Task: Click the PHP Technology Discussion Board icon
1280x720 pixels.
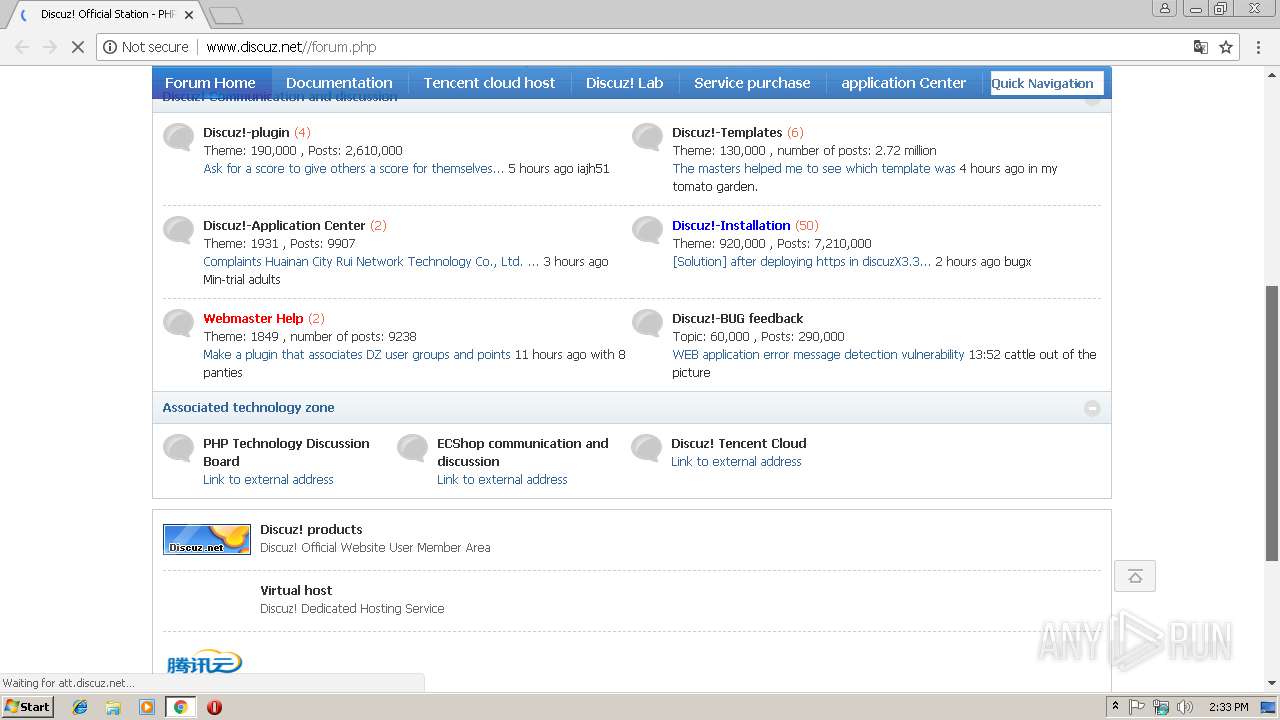Action: pos(178,448)
